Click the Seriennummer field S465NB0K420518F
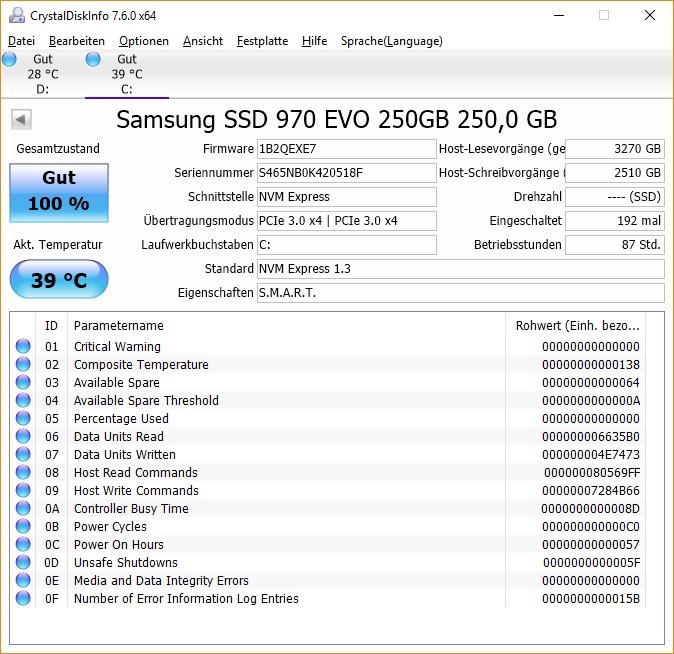Viewport: 674px width, 654px height. pos(346,173)
